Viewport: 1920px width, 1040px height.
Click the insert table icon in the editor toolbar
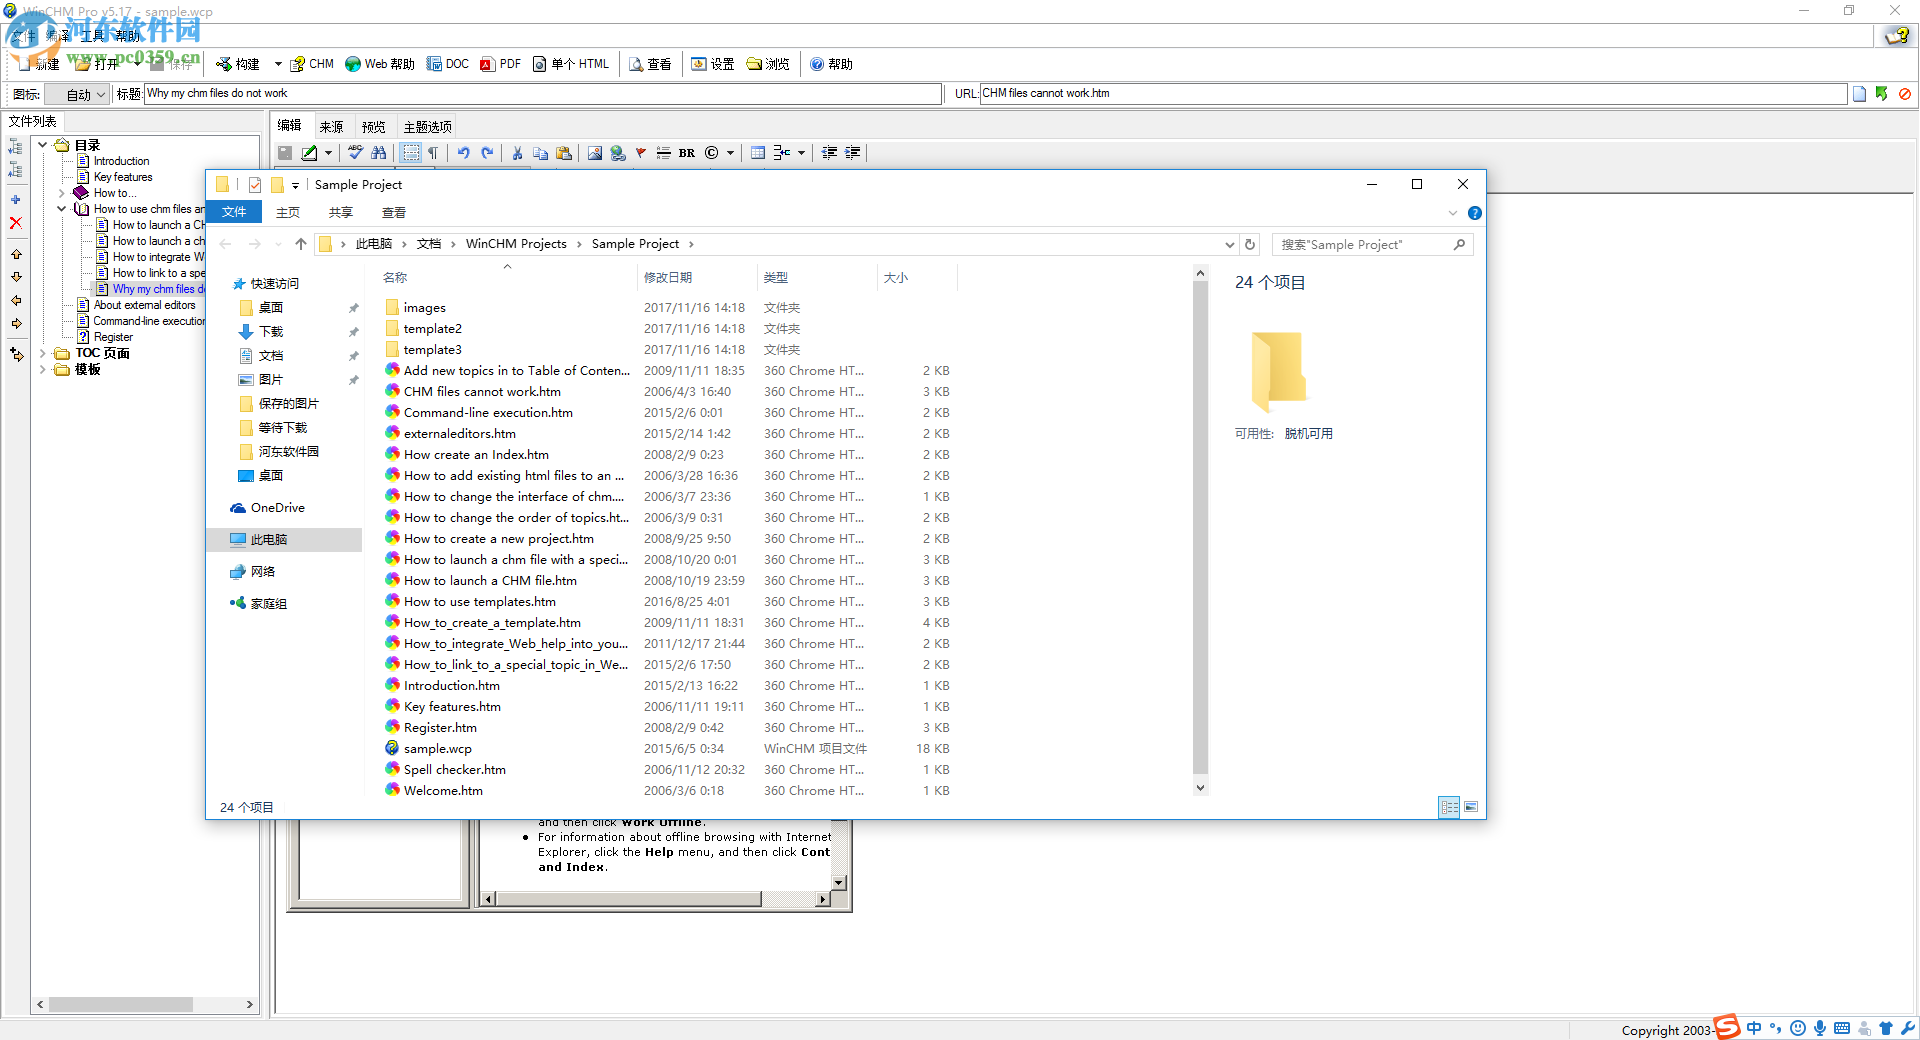click(758, 153)
